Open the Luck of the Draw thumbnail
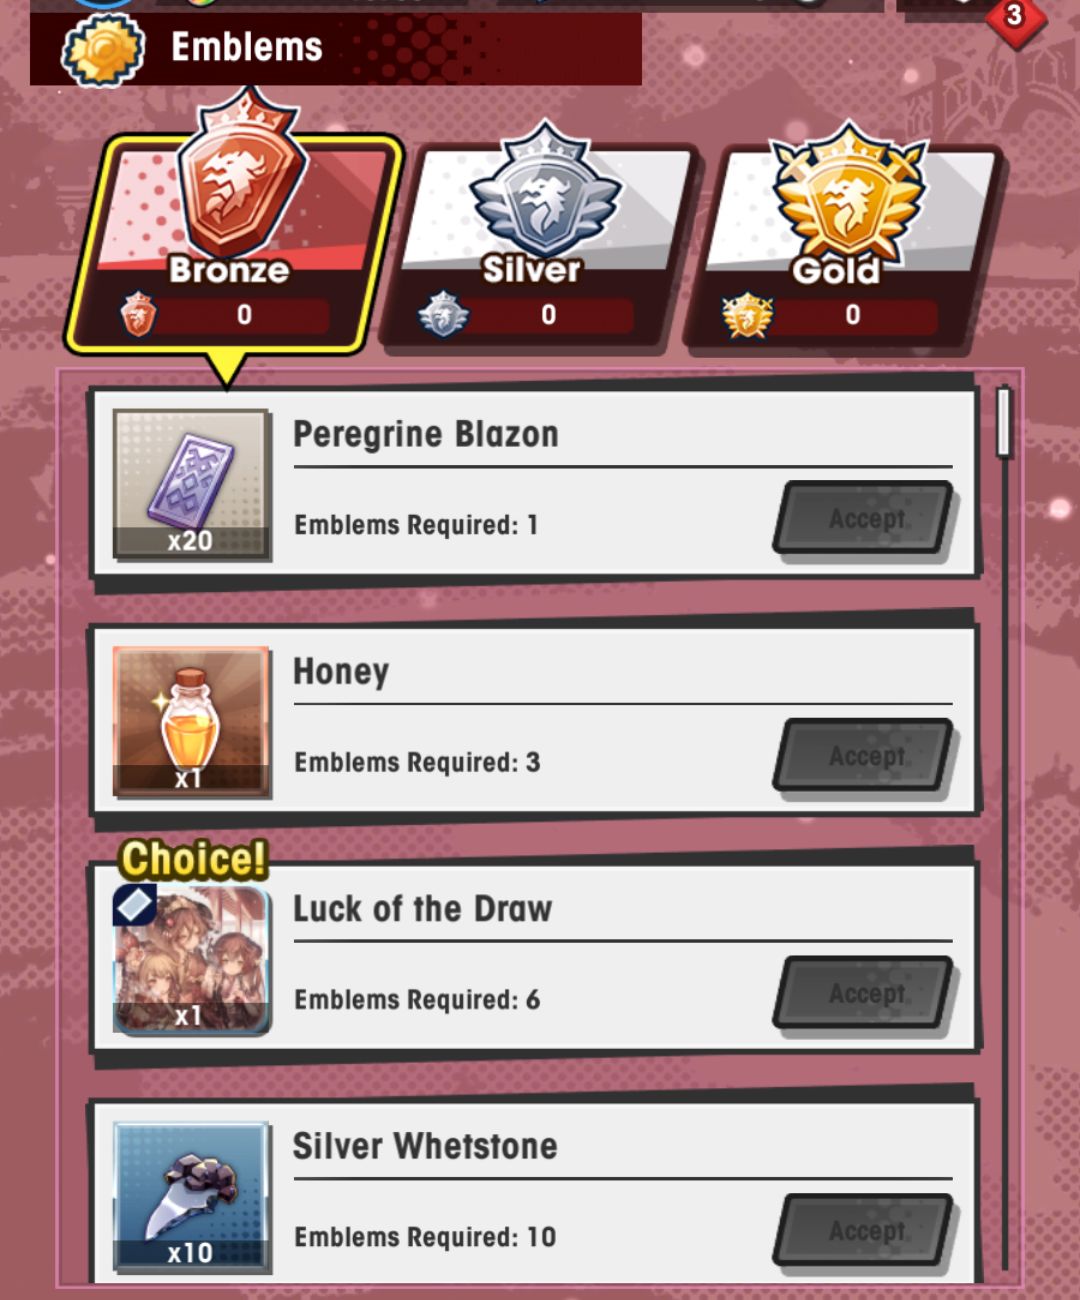This screenshot has width=1080, height=1300. [191, 958]
